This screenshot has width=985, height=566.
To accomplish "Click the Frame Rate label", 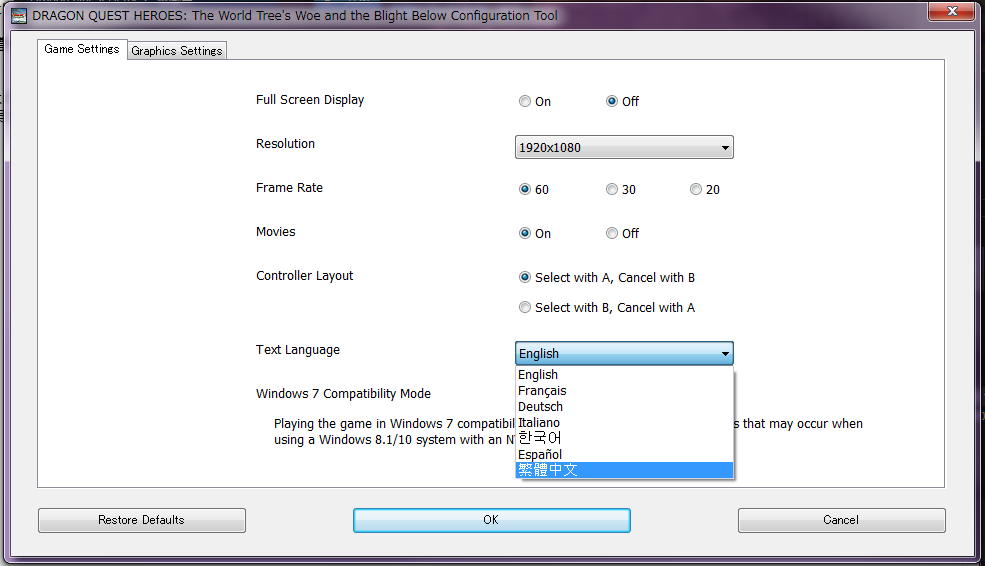I will [289, 188].
